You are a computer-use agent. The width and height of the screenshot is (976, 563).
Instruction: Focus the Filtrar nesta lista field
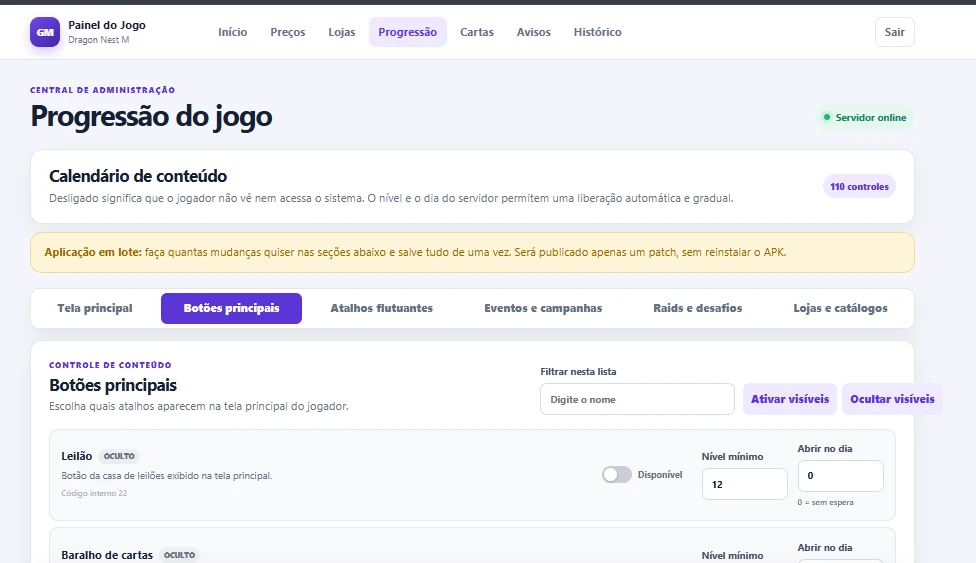tap(637, 399)
